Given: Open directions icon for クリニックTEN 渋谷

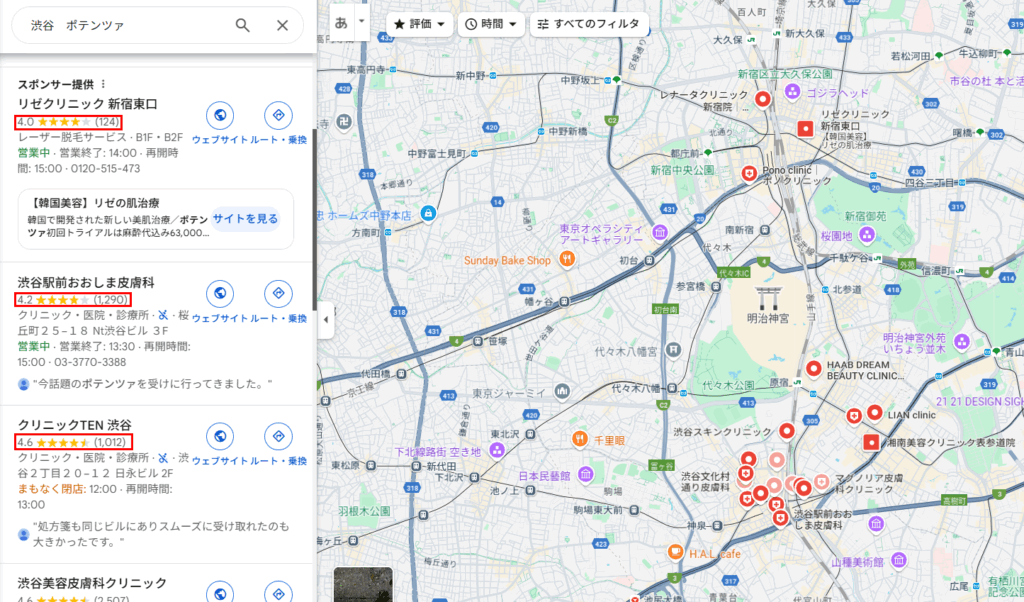Looking at the screenshot, I should 278,436.
